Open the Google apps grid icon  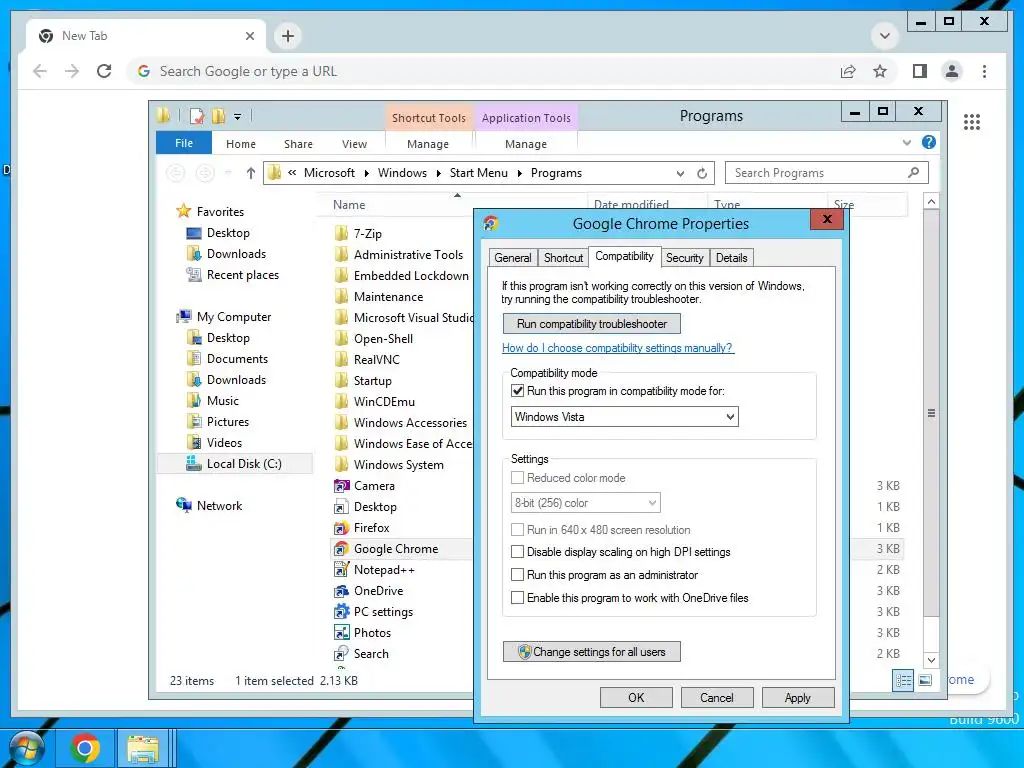pos(972,121)
